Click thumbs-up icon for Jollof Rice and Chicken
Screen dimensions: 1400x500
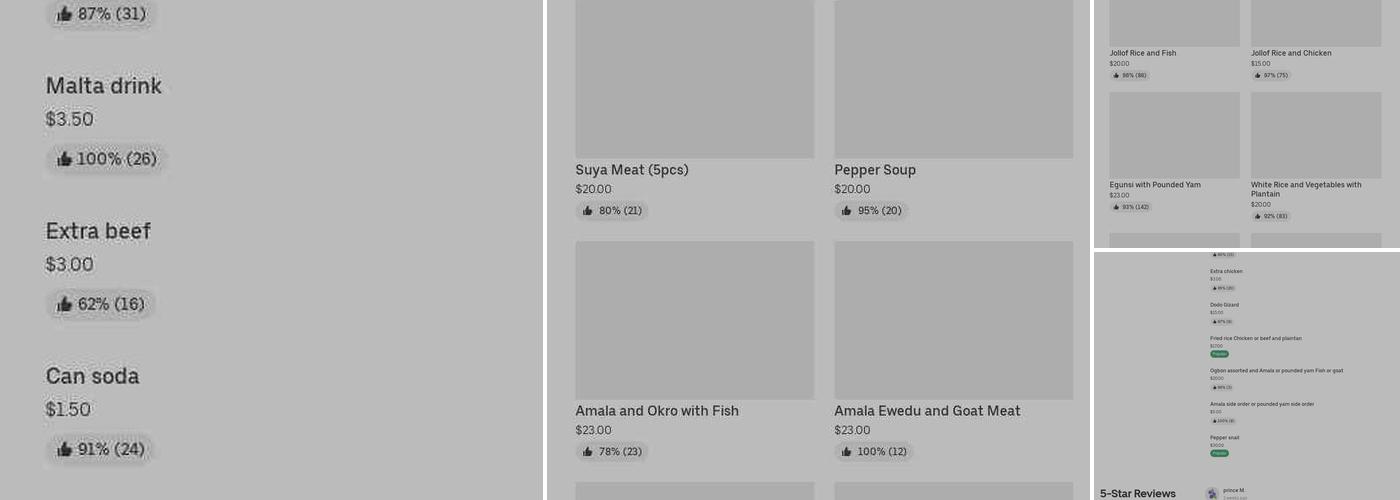click(1258, 75)
